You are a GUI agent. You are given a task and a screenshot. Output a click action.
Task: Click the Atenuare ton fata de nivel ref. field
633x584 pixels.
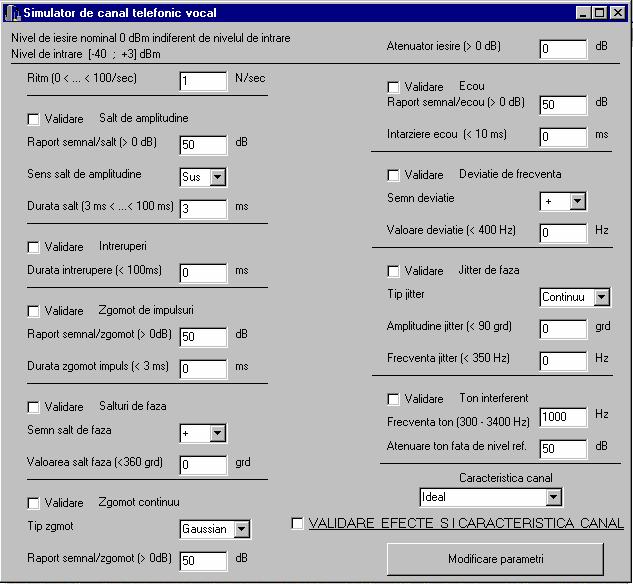563,449
